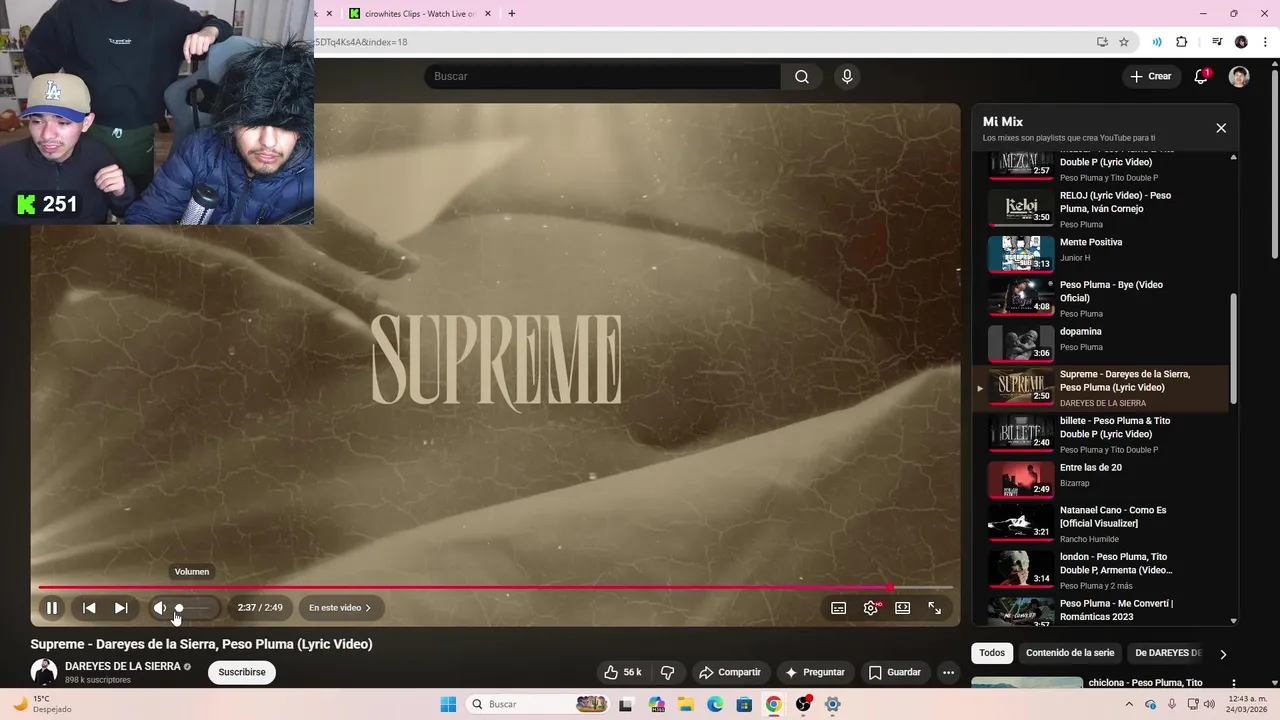Save the video with Guardar

point(895,672)
